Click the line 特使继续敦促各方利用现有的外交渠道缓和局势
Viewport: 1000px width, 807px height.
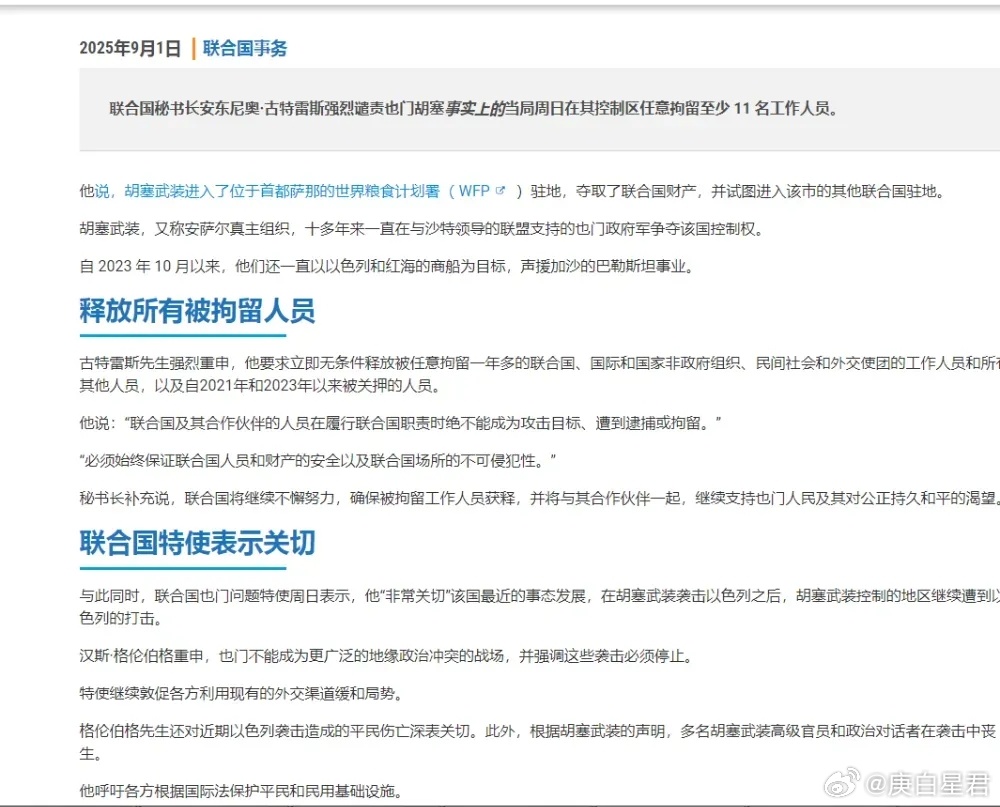(242, 693)
